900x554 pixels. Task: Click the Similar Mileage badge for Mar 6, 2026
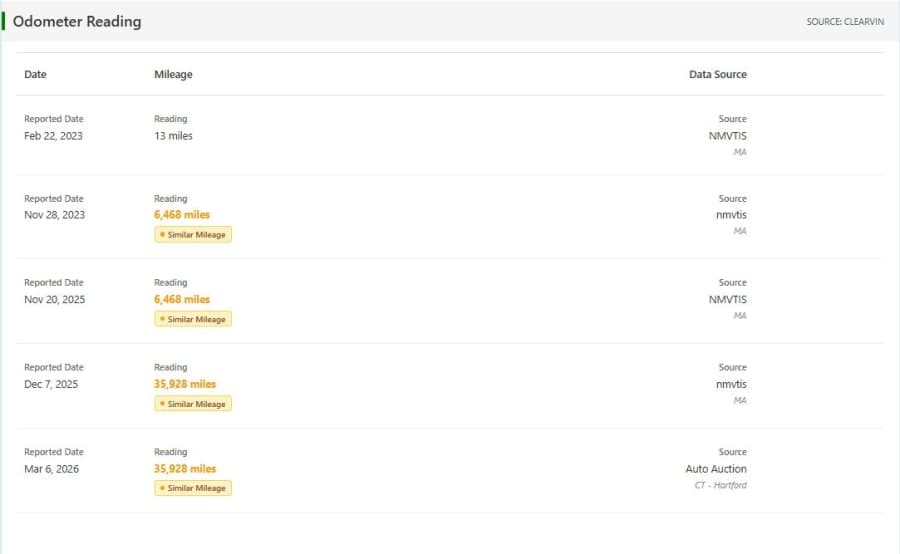(193, 488)
